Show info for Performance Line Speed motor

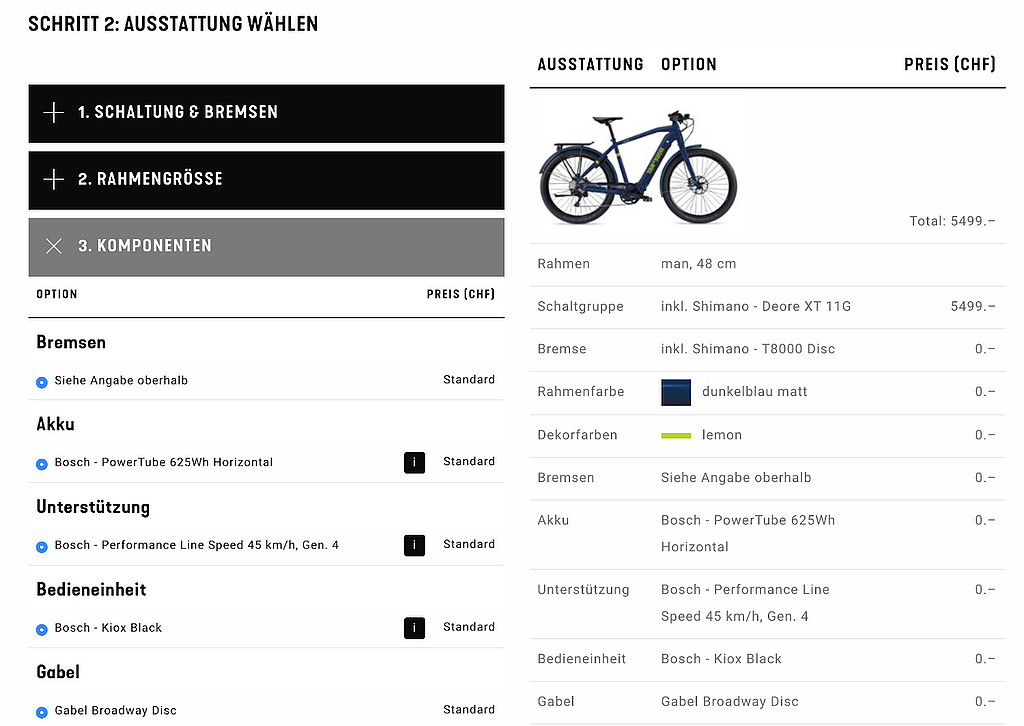point(414,545)
